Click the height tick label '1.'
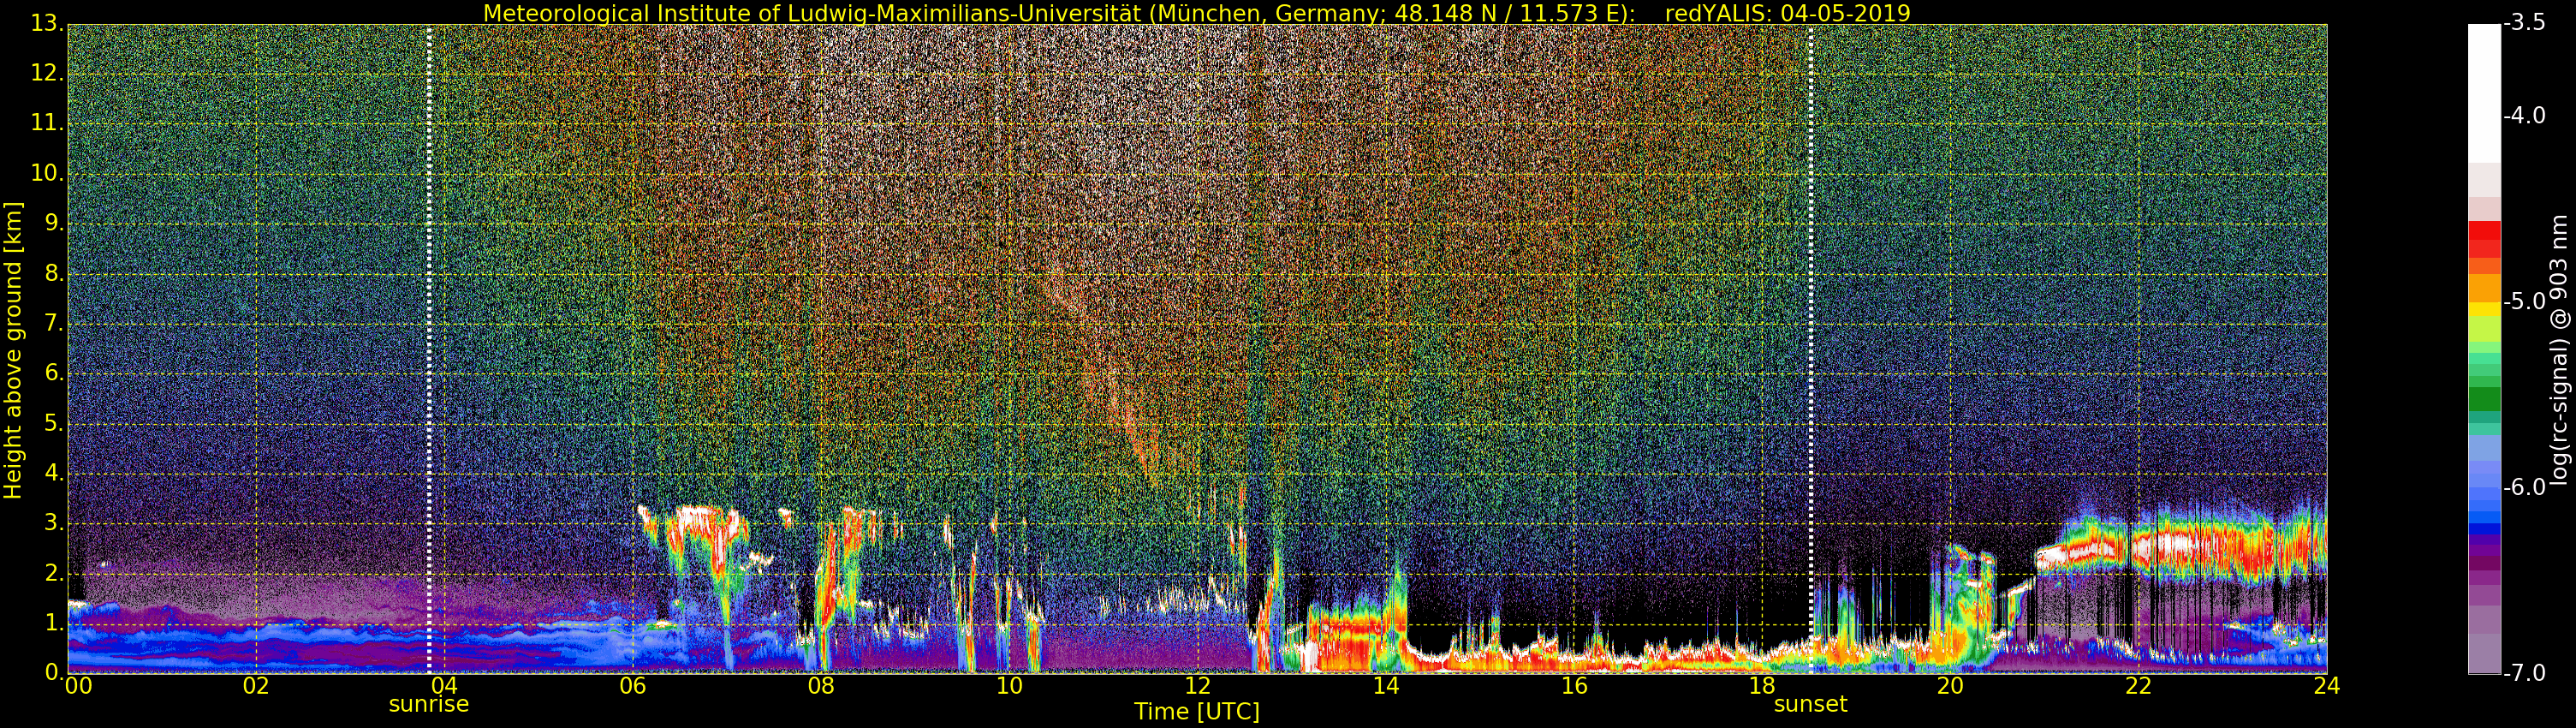 [54, 624]
